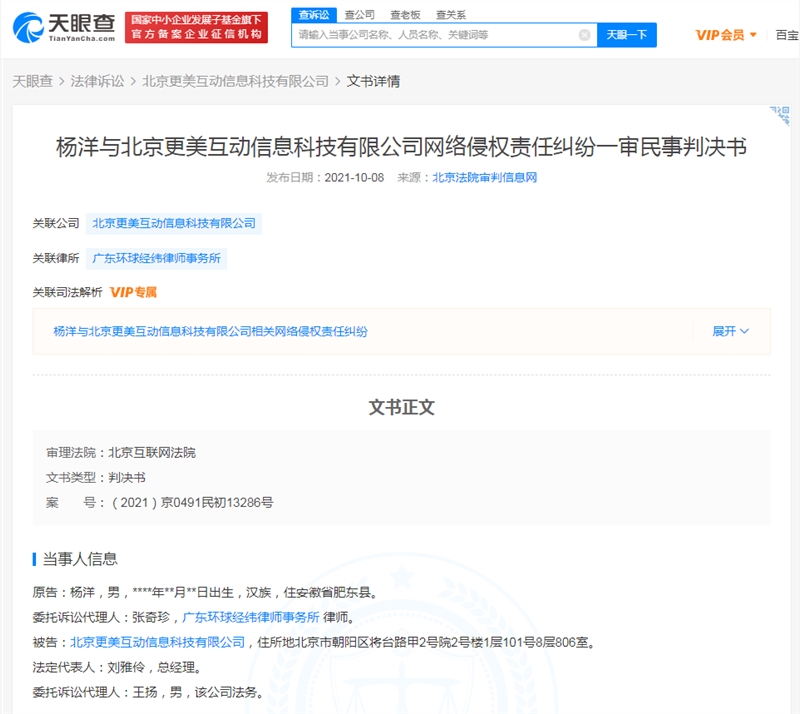Open the 关联律所 广东环球经纬律师事务所 tag

(x=156, y=258)
